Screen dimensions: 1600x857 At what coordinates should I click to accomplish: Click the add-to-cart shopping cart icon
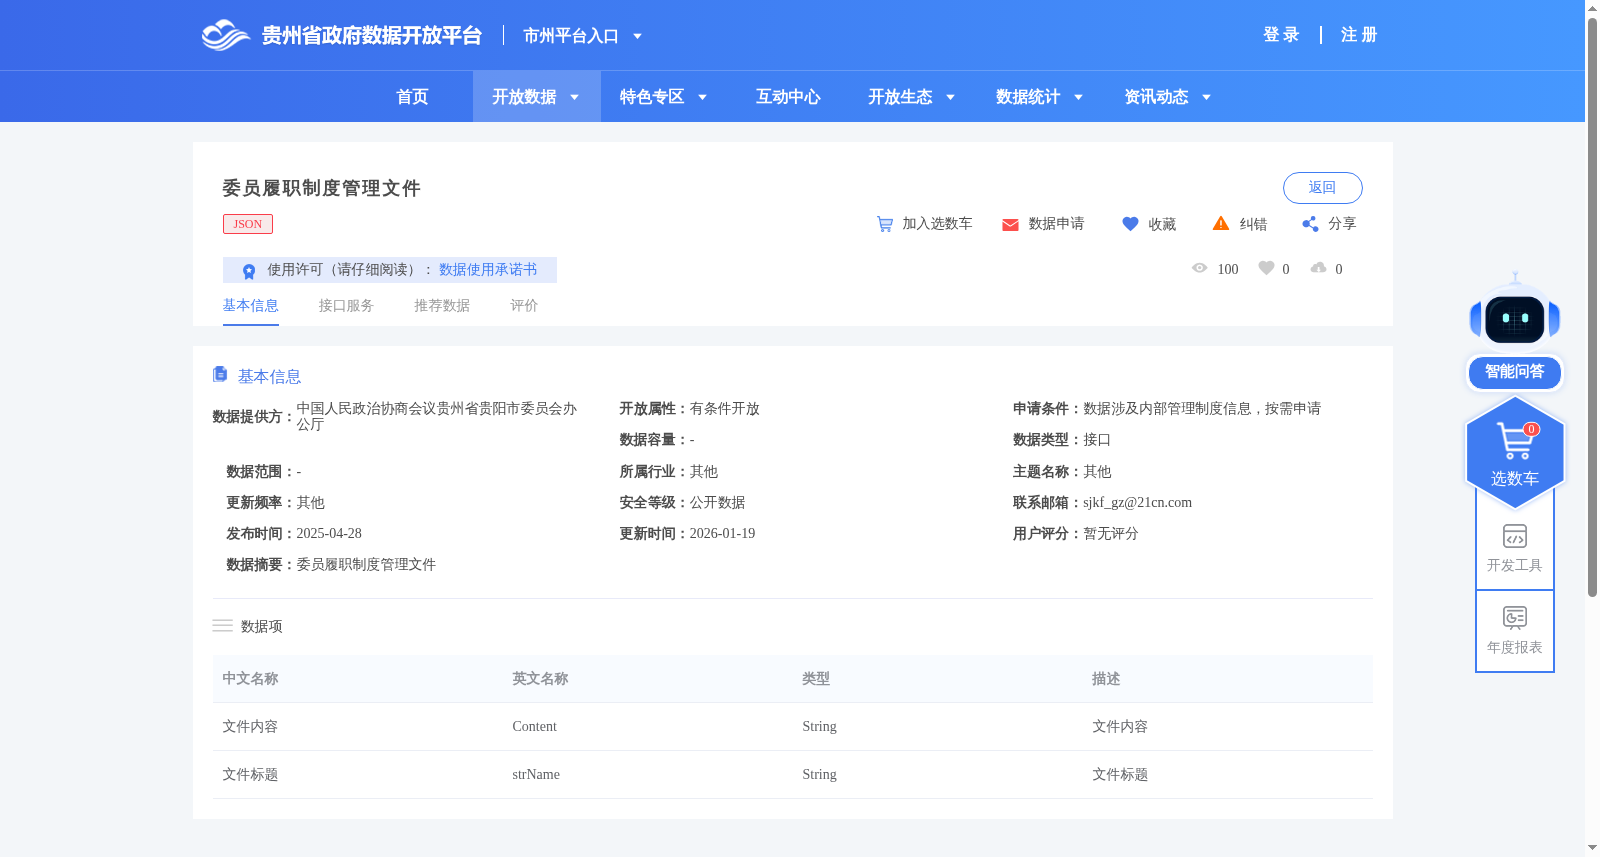(x=885, y=224)
